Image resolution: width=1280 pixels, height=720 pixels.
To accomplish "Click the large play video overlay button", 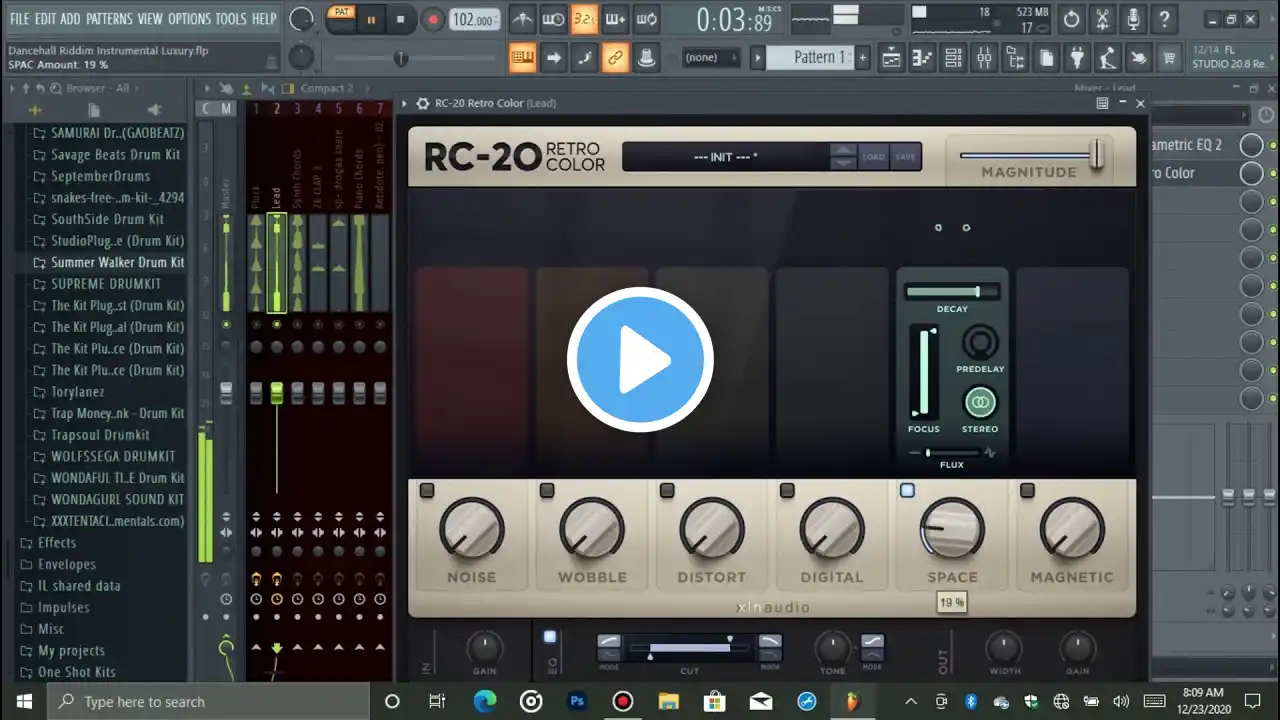I will pos(640,360).
